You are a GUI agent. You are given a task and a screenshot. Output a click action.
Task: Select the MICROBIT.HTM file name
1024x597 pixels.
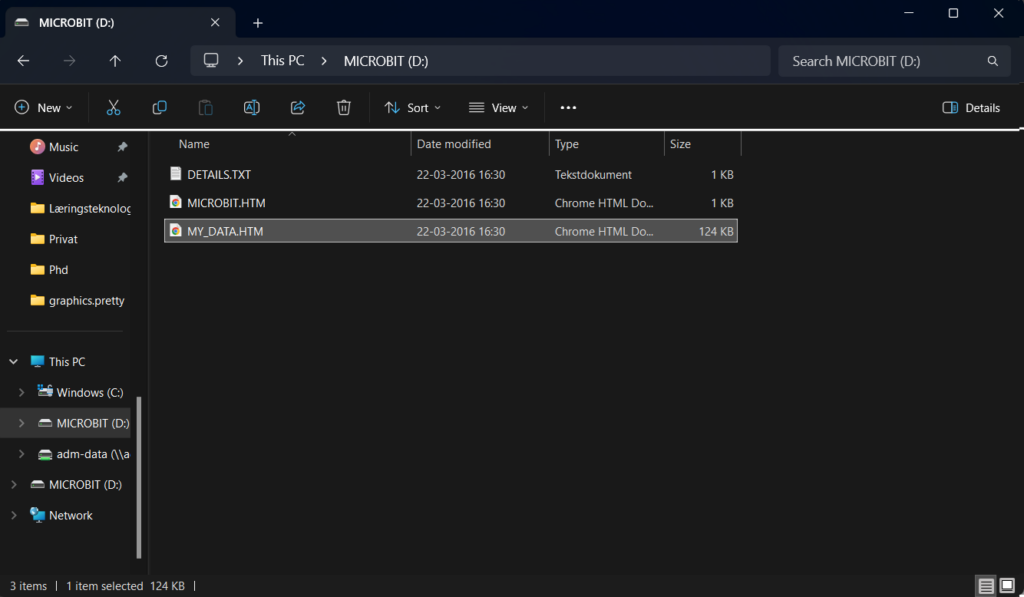(226, 203)
